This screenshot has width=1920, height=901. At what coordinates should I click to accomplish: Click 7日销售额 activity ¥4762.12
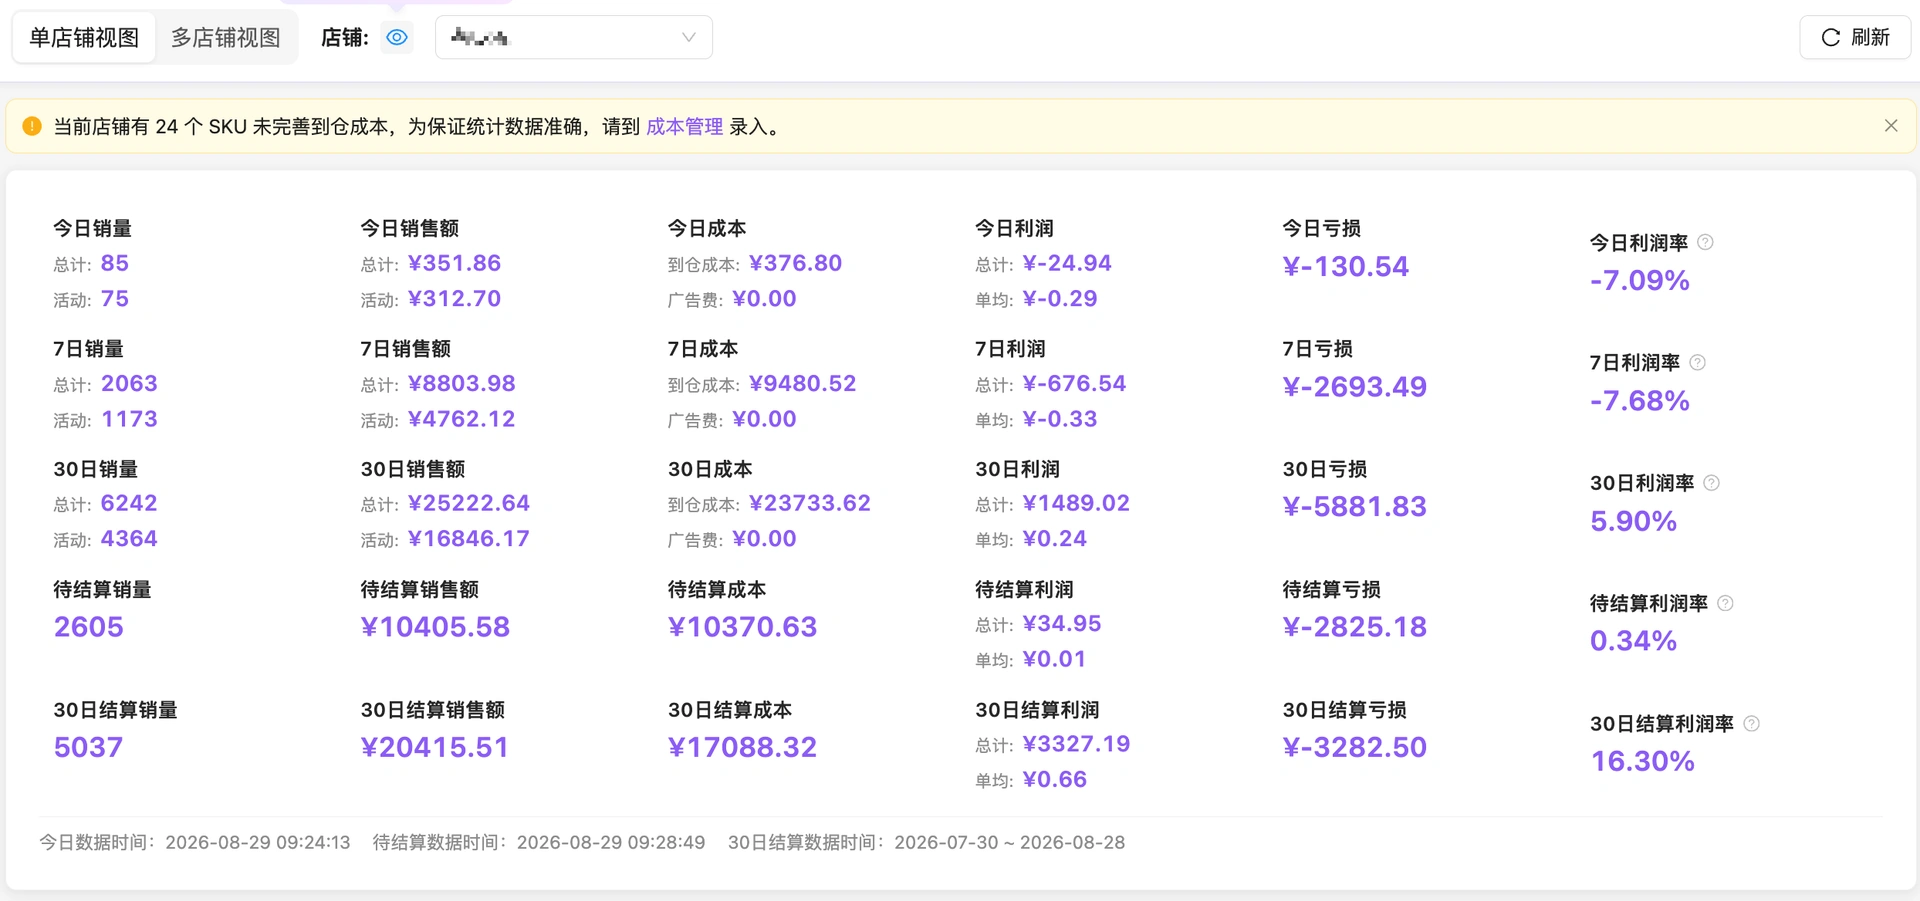click(x=462, y=419)
